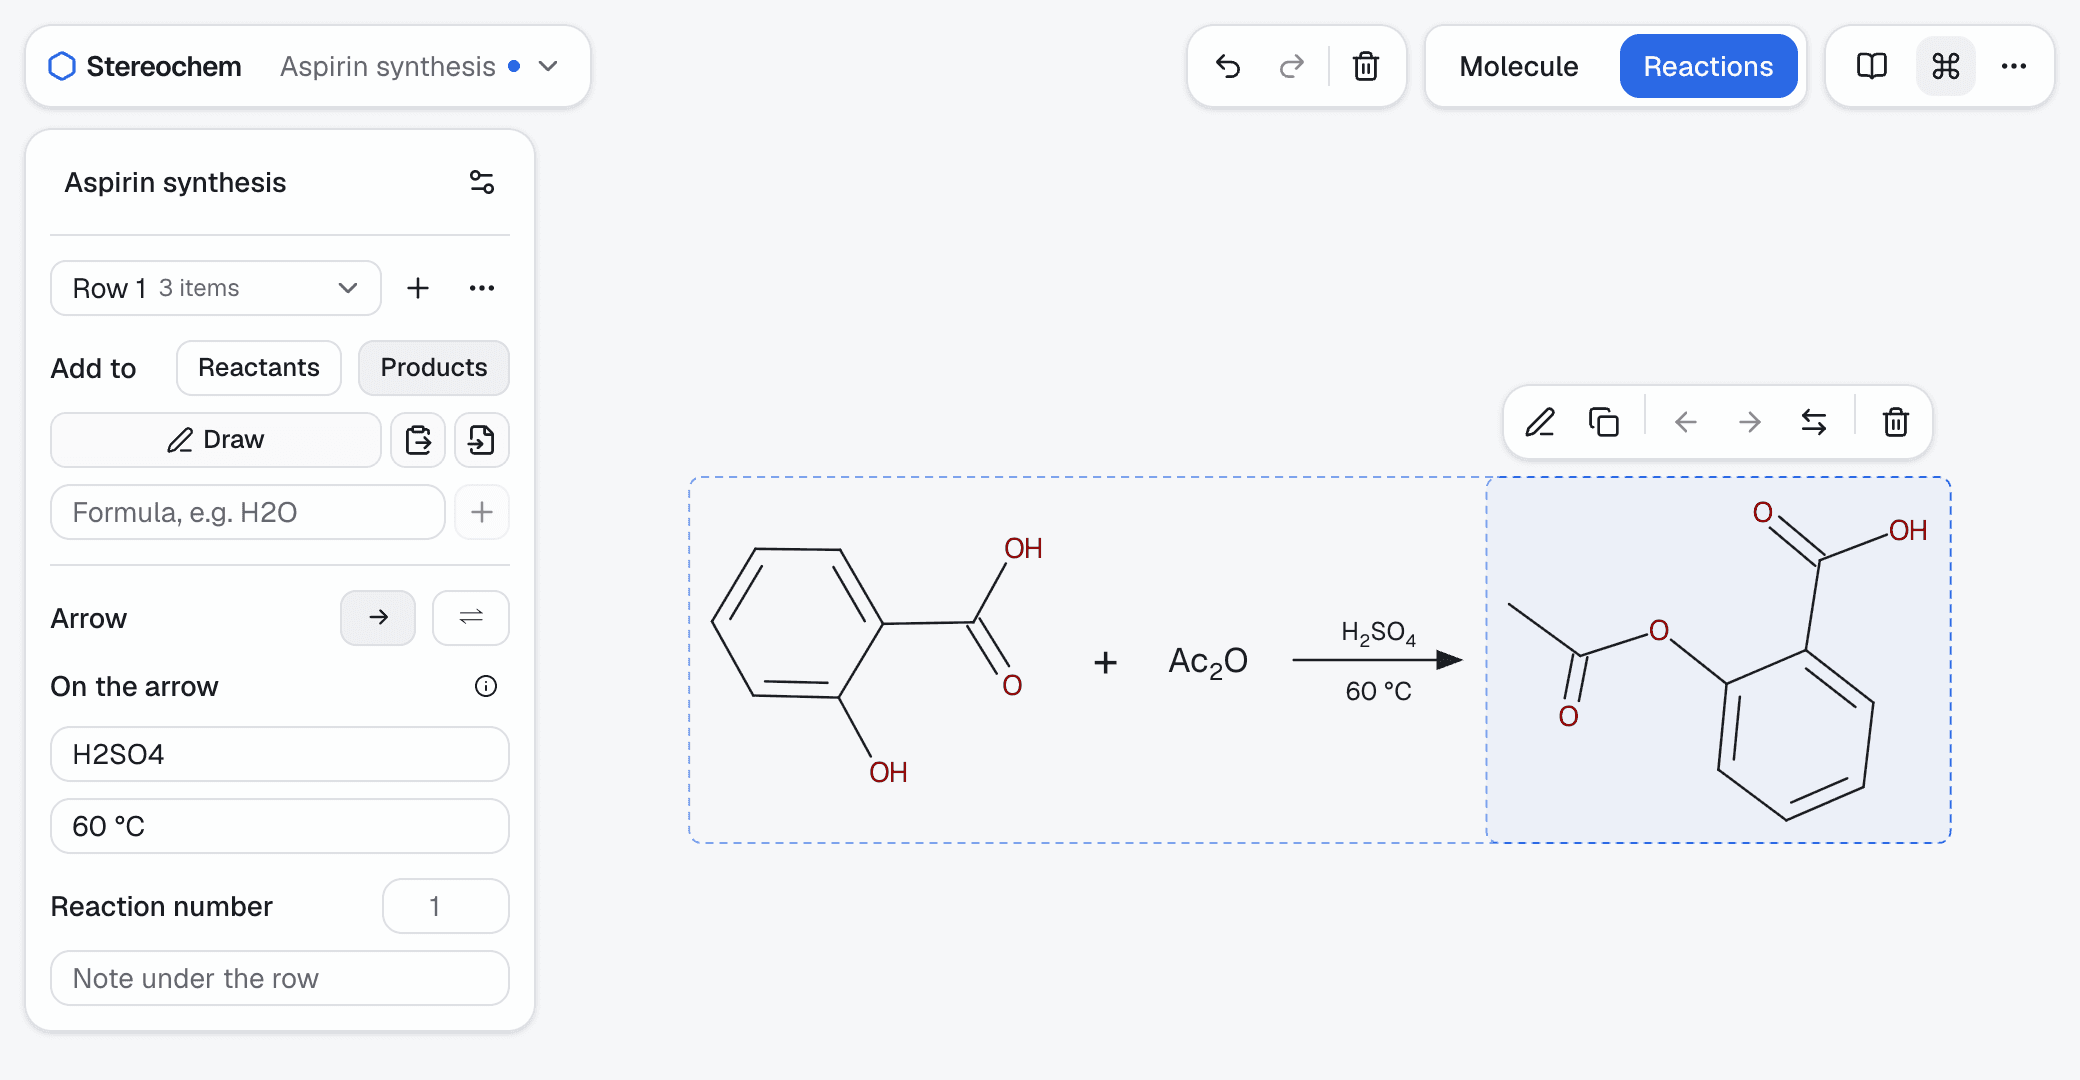Click the paste from clipboard icon
The image size is (2080, 1080).
[x=418, y=440]
